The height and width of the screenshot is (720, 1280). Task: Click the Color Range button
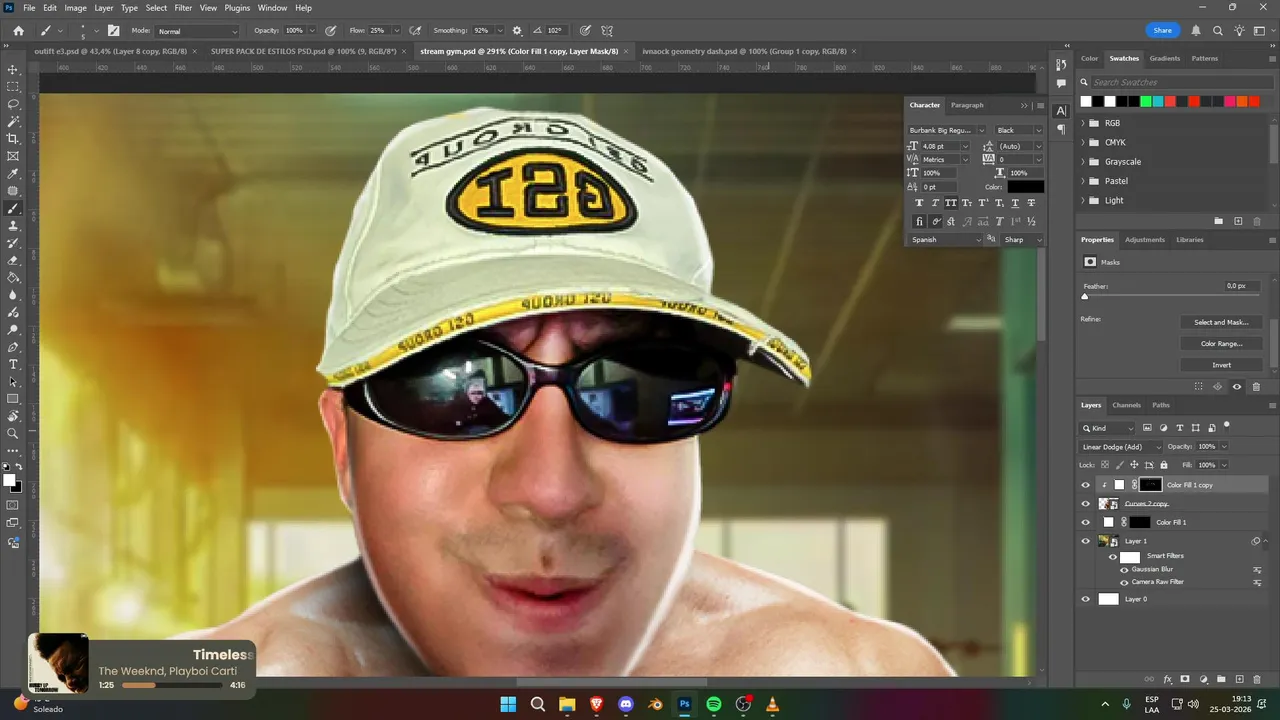[1221, 343]
